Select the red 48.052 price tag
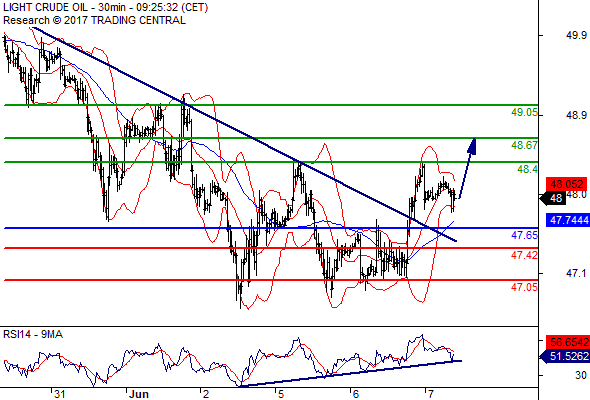590x400 pixels. click(566, 184)
